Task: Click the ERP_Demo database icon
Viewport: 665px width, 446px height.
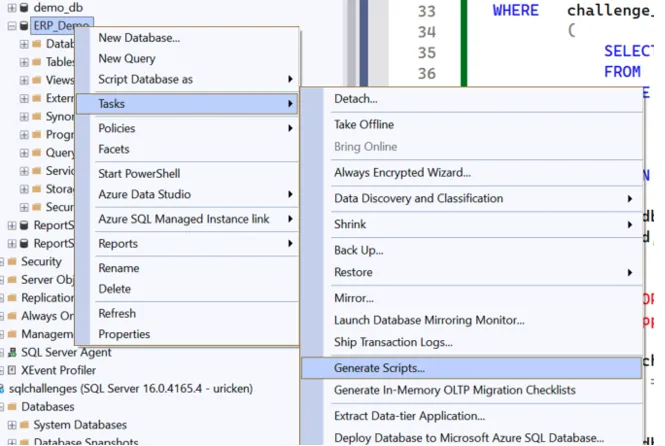Action: point(24,26)
